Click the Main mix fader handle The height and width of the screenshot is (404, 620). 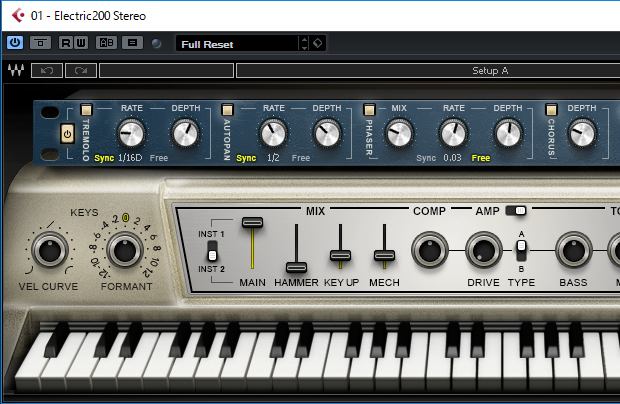click(252, 222)
